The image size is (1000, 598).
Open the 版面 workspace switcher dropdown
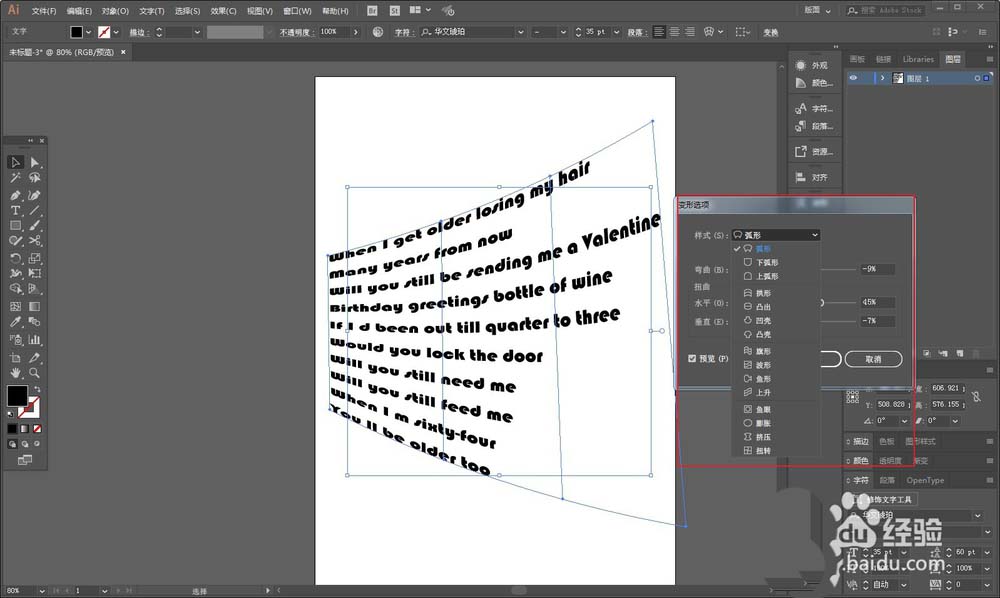[x=817, y=10]
